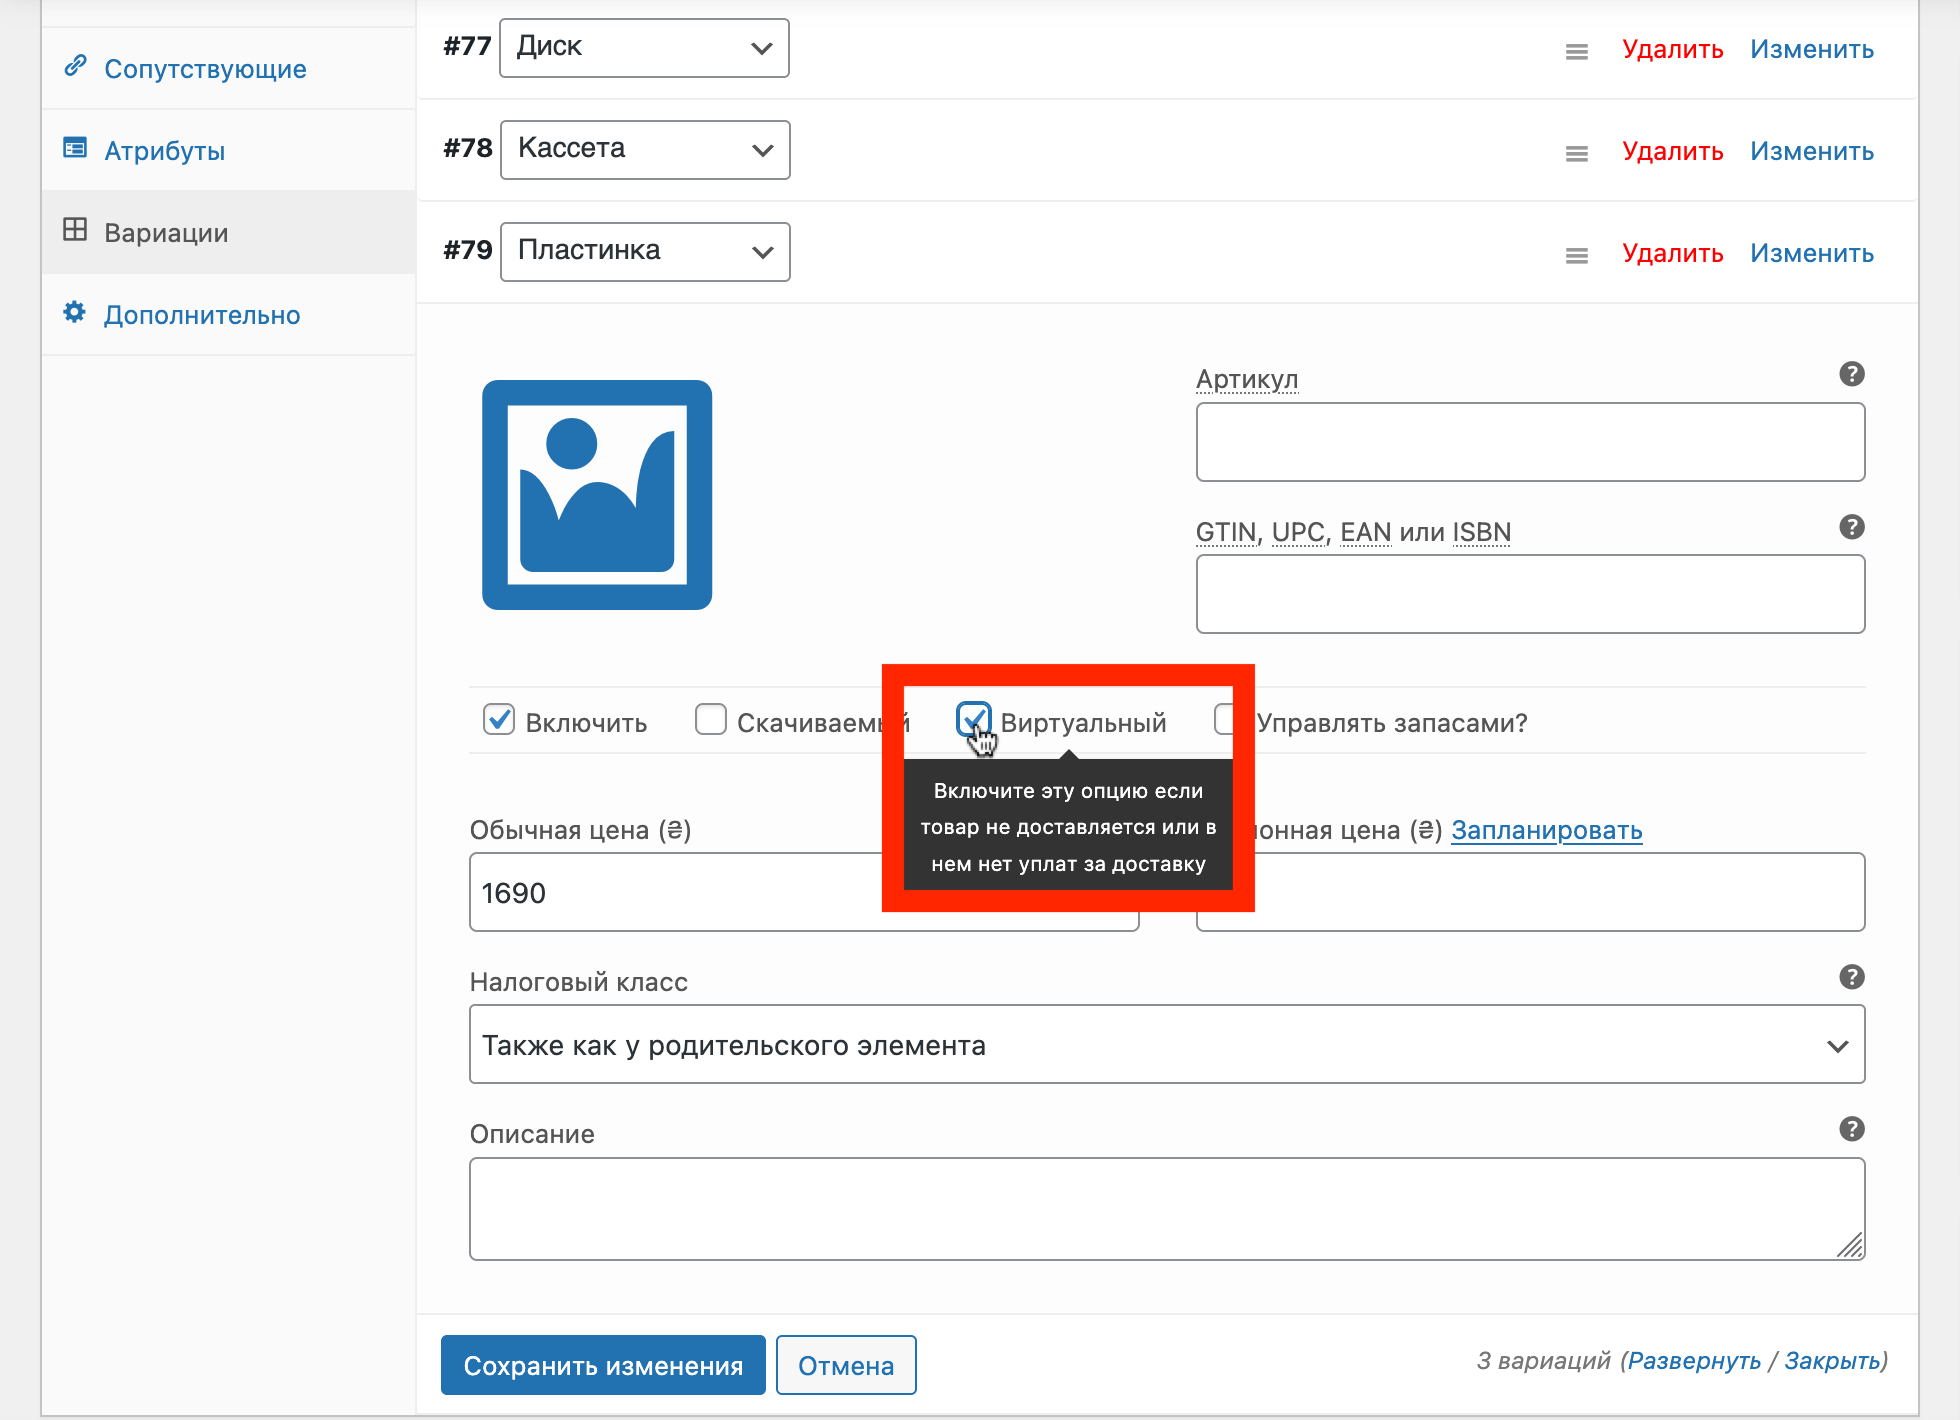
Task: Click the Описание textarea resize handle
Action: (x=1850, y=1245)
